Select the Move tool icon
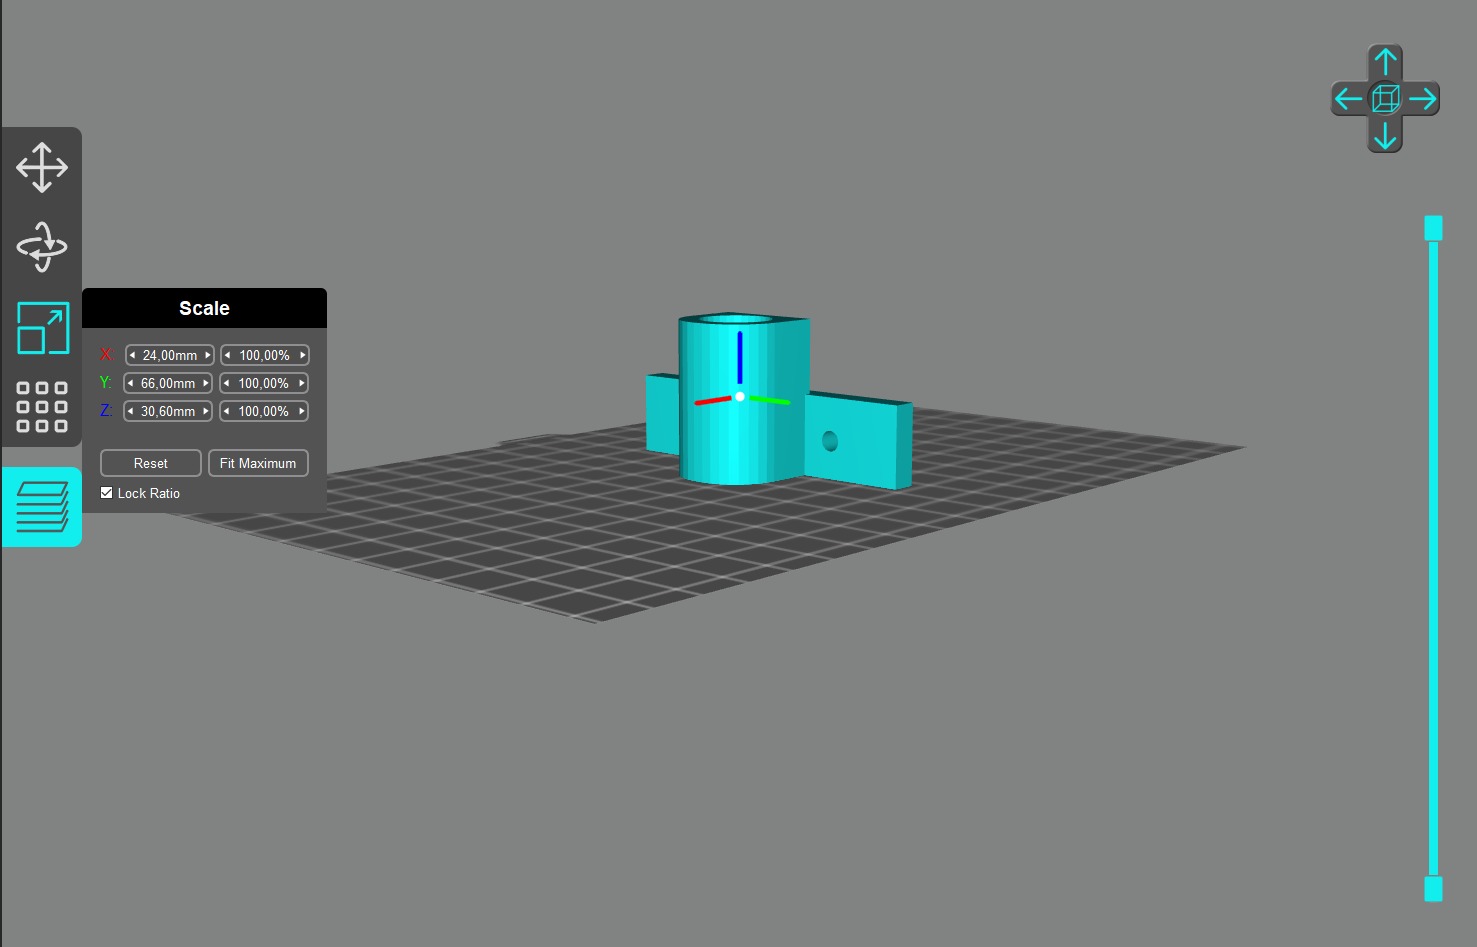 (x=42, y=167)
